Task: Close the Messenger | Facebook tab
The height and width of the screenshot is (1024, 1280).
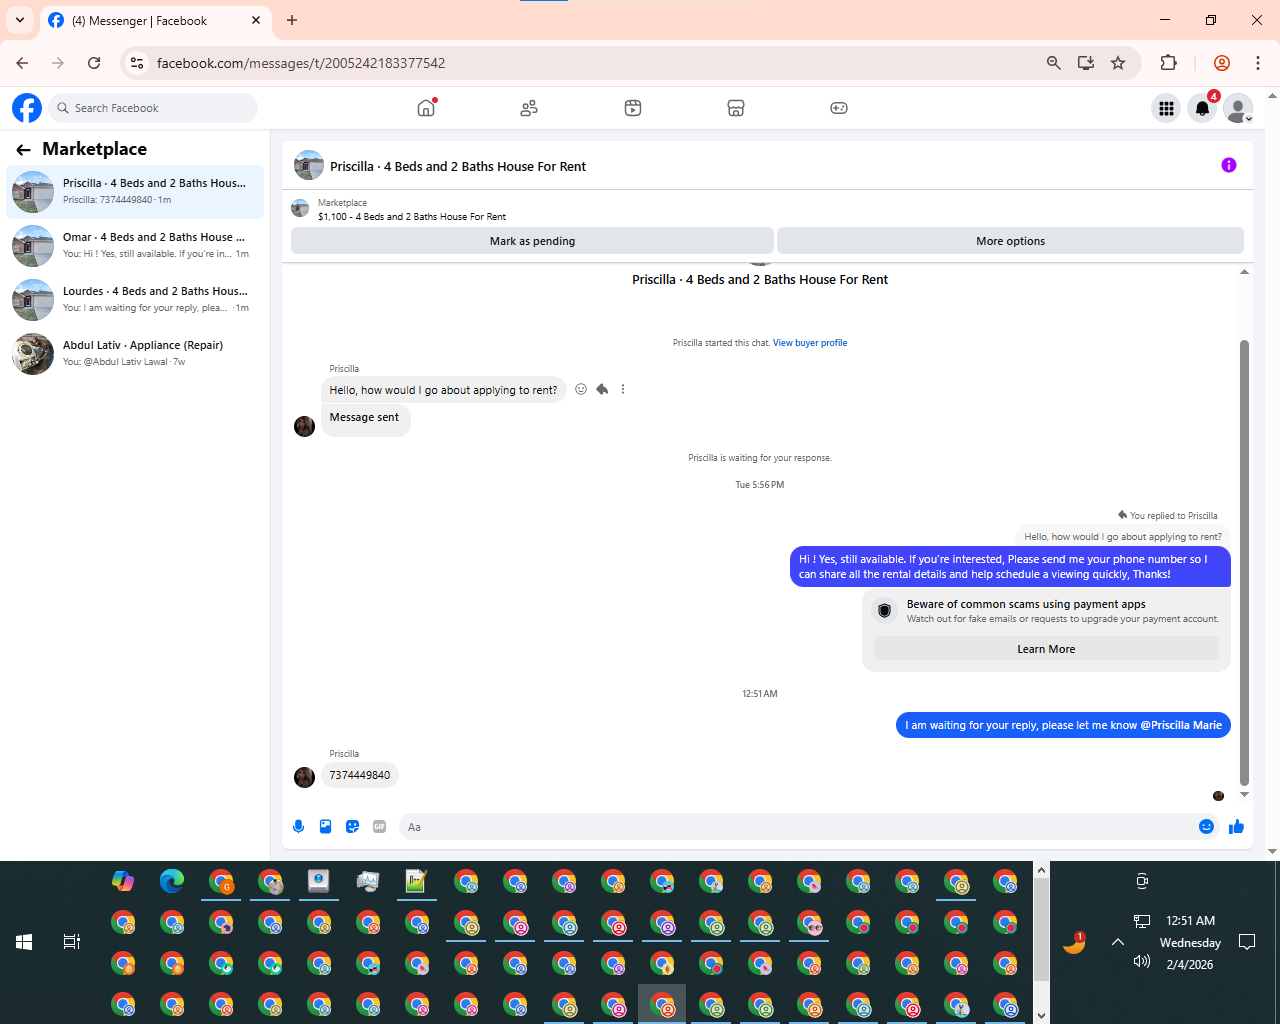Action: [x=256, y=20]
